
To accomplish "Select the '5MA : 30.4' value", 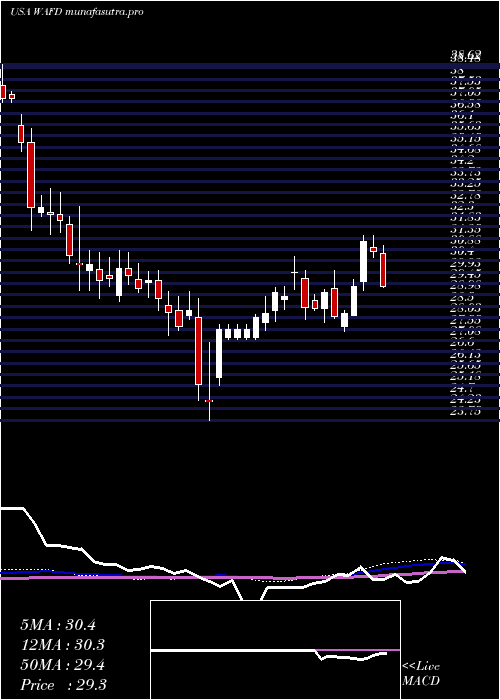I will tap(58, 625).
